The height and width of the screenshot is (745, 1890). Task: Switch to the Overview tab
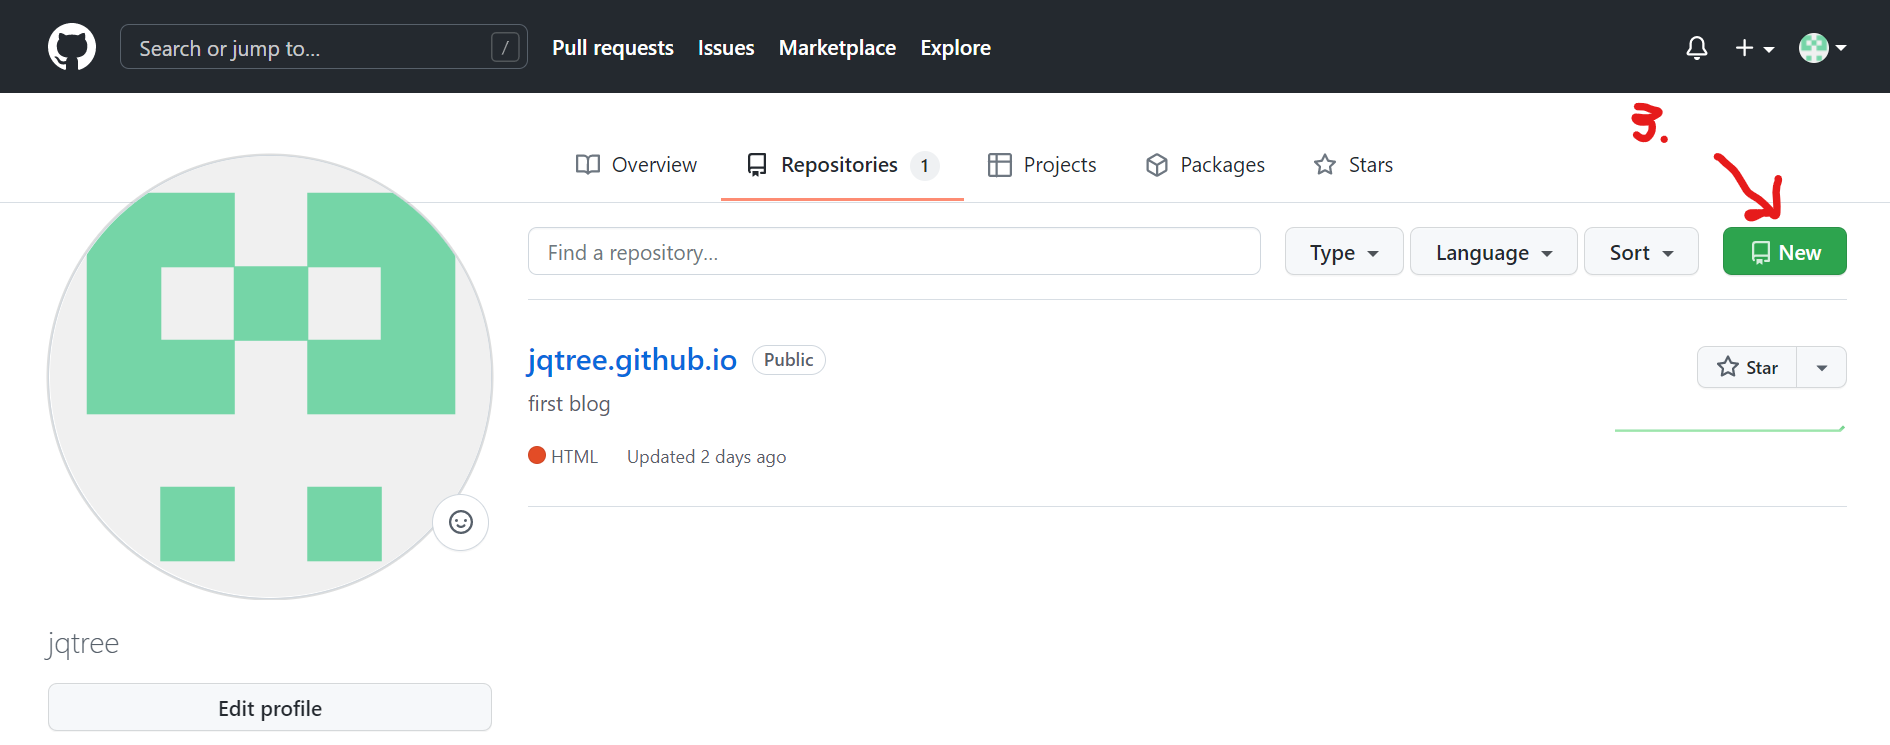click(x=636, y=165)
